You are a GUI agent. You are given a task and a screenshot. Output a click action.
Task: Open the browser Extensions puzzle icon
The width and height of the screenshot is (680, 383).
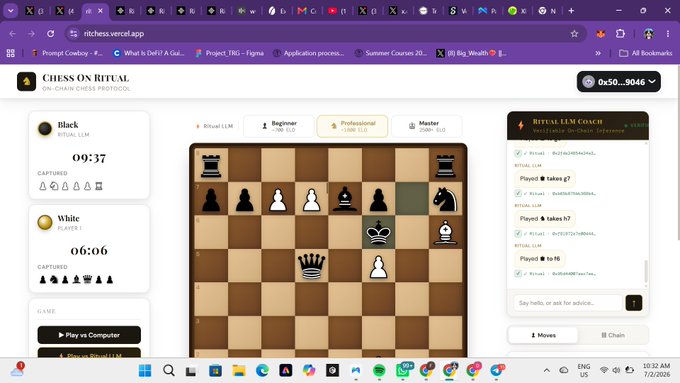621,33
